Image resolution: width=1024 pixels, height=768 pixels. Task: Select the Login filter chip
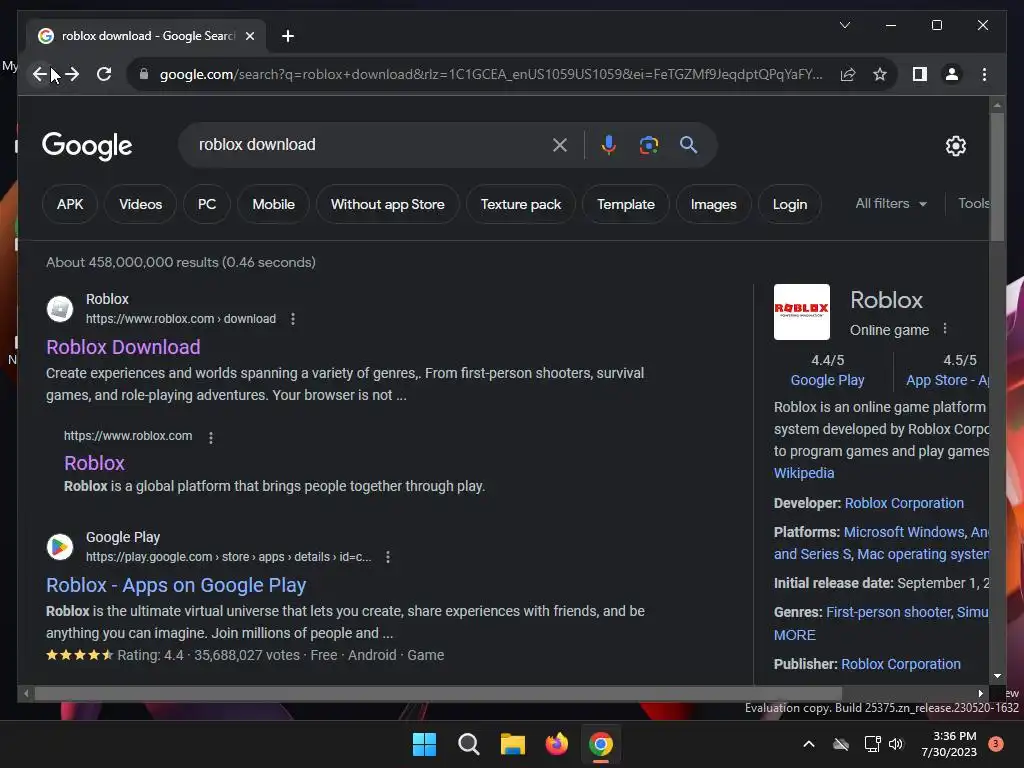point(790,204)
